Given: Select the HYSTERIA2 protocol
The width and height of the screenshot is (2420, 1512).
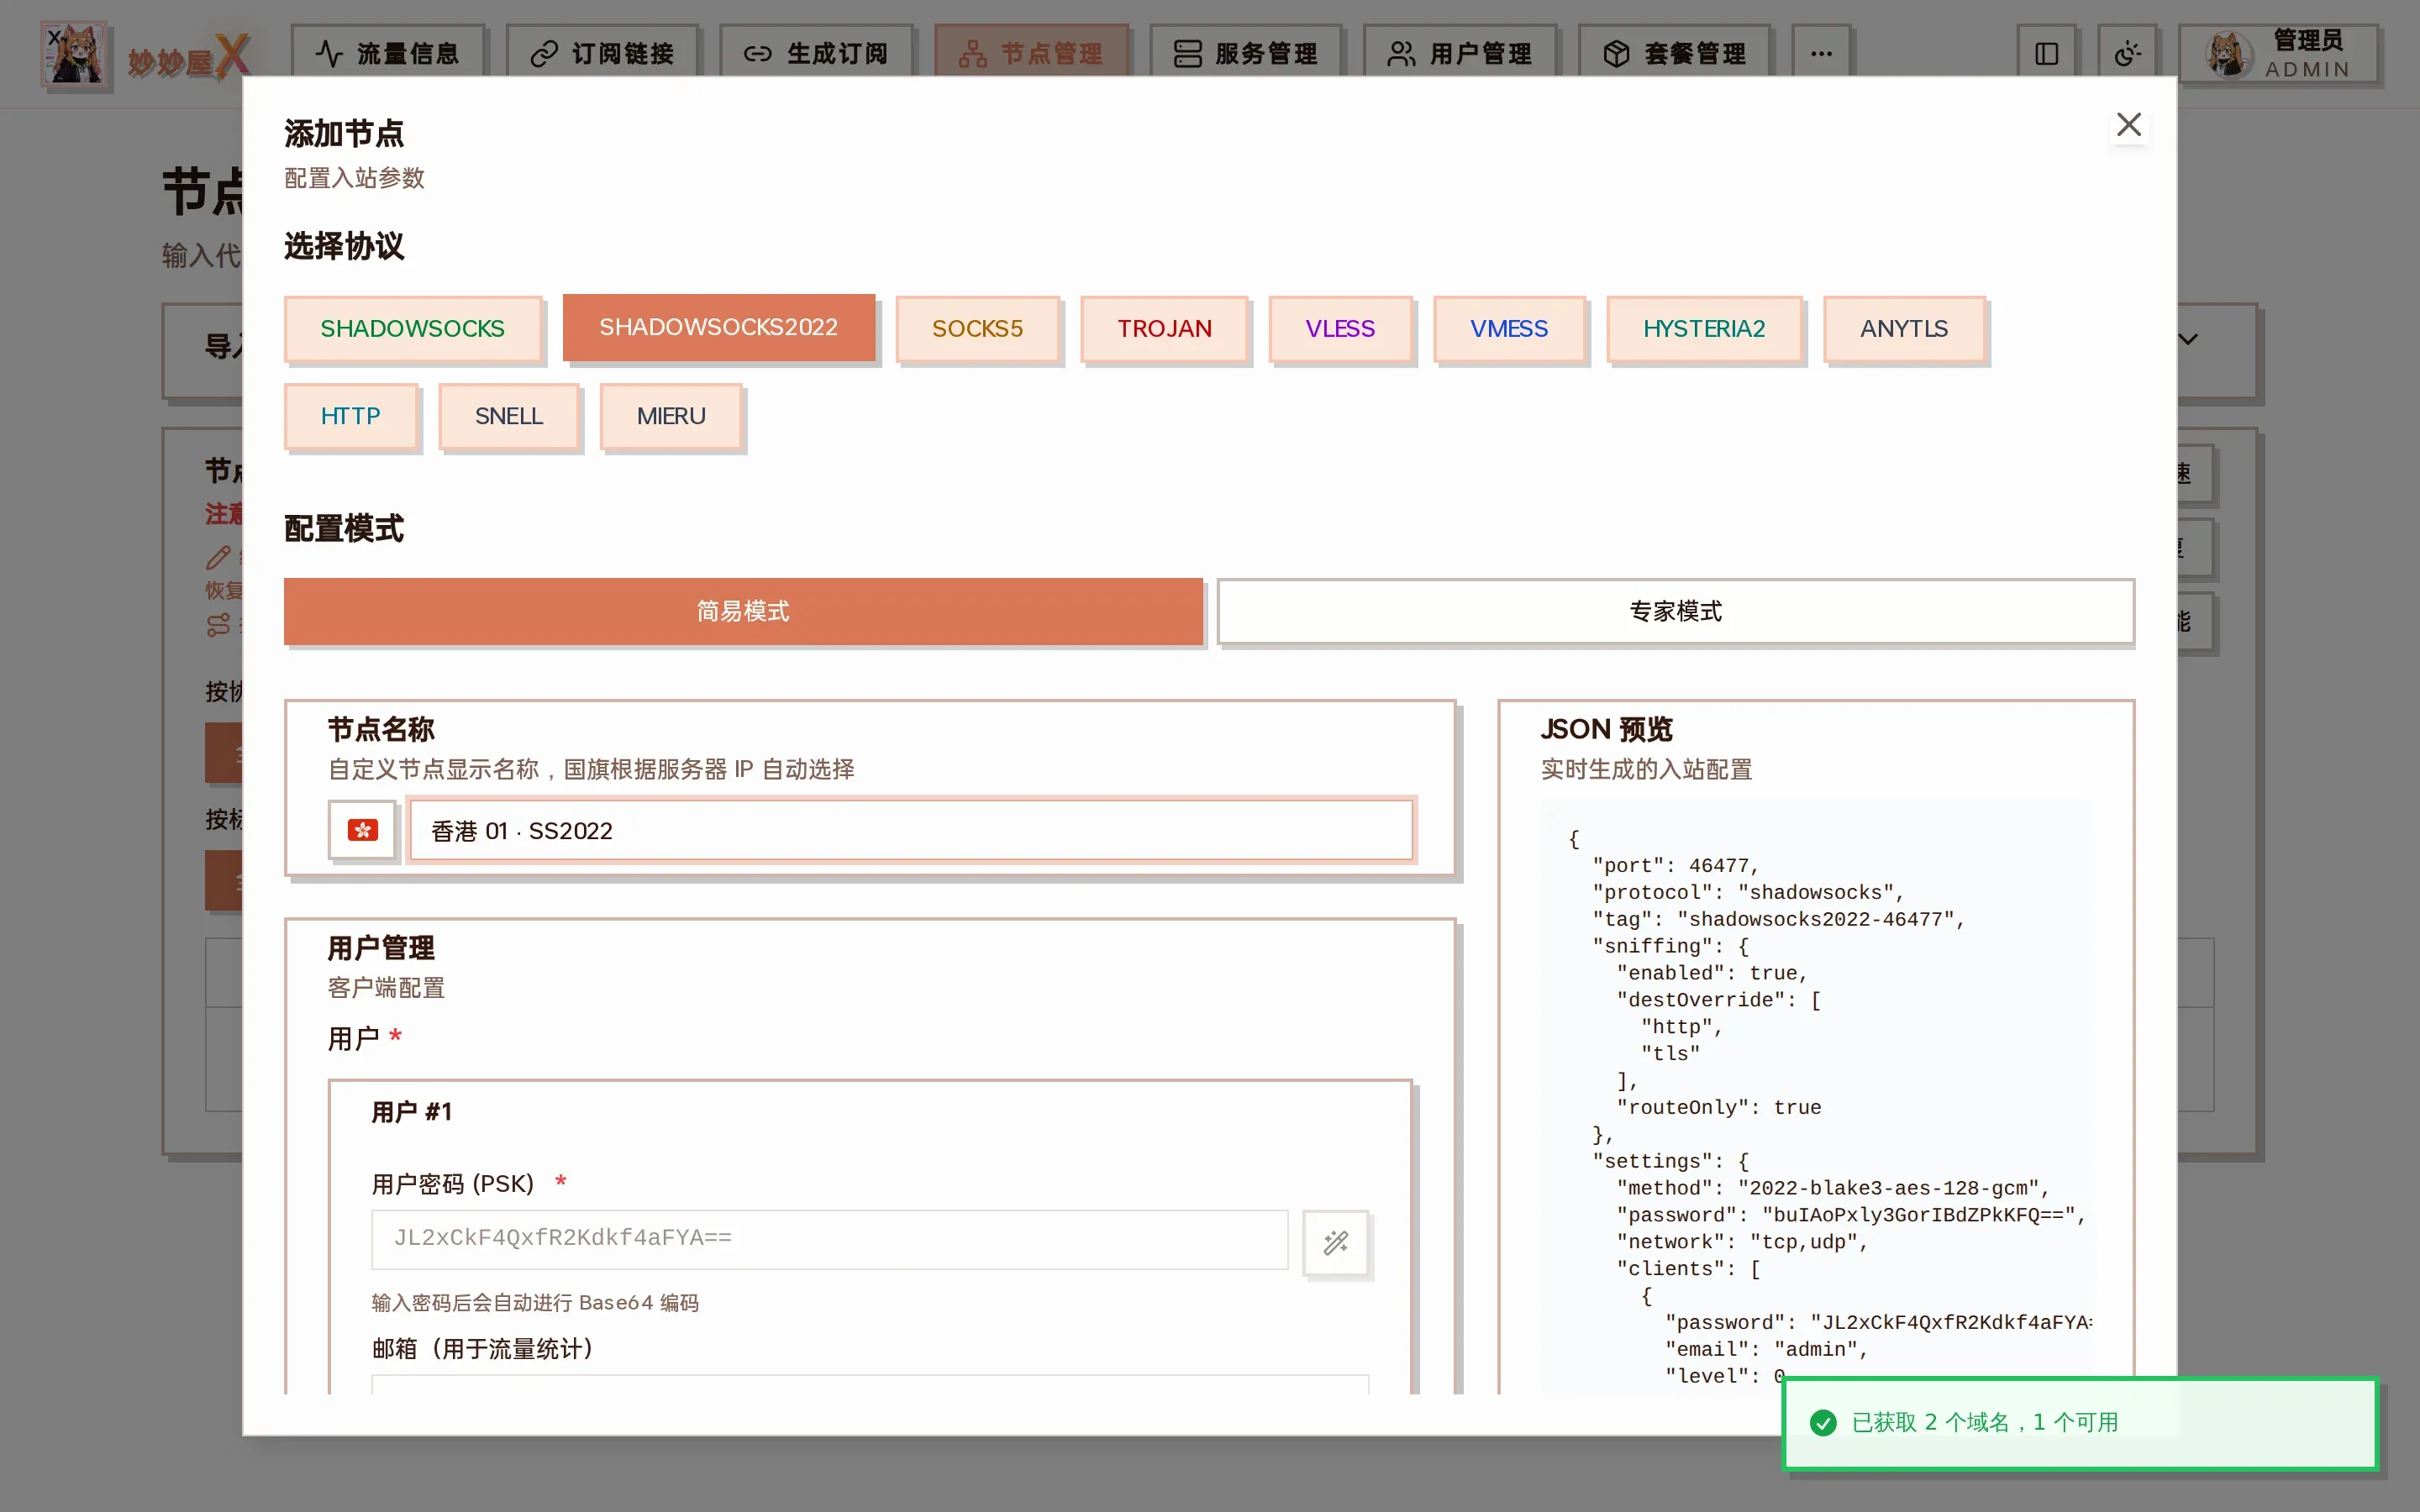Looking at the screenshot, I should (1704, 329).
